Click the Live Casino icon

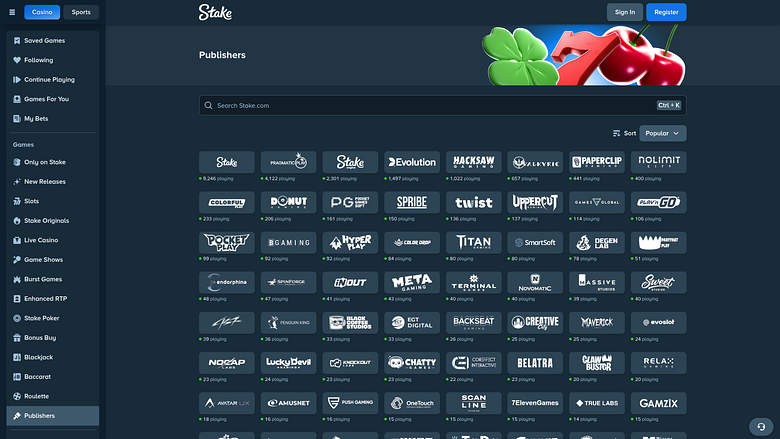(x=17, y=240)
